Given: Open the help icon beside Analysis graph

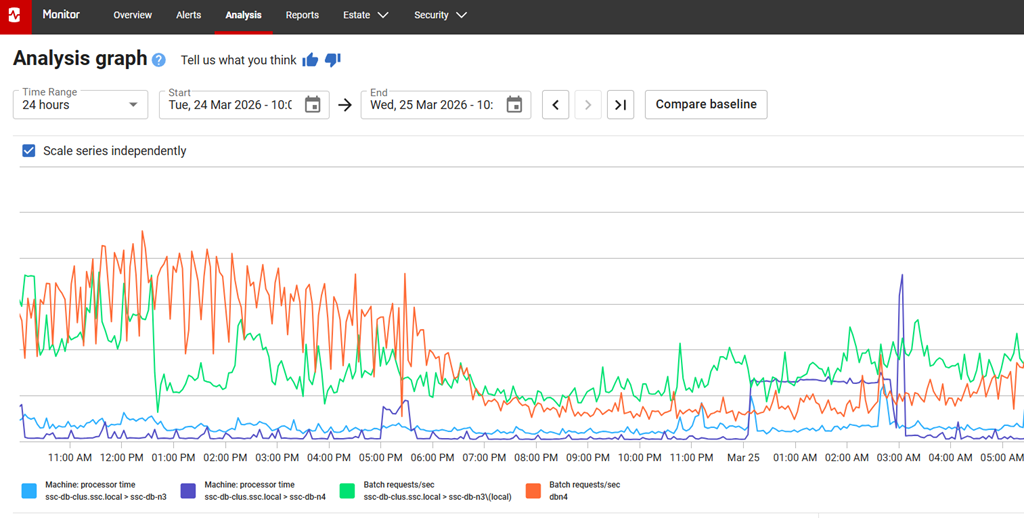Looking at the screenshot, I should (159, 60).
